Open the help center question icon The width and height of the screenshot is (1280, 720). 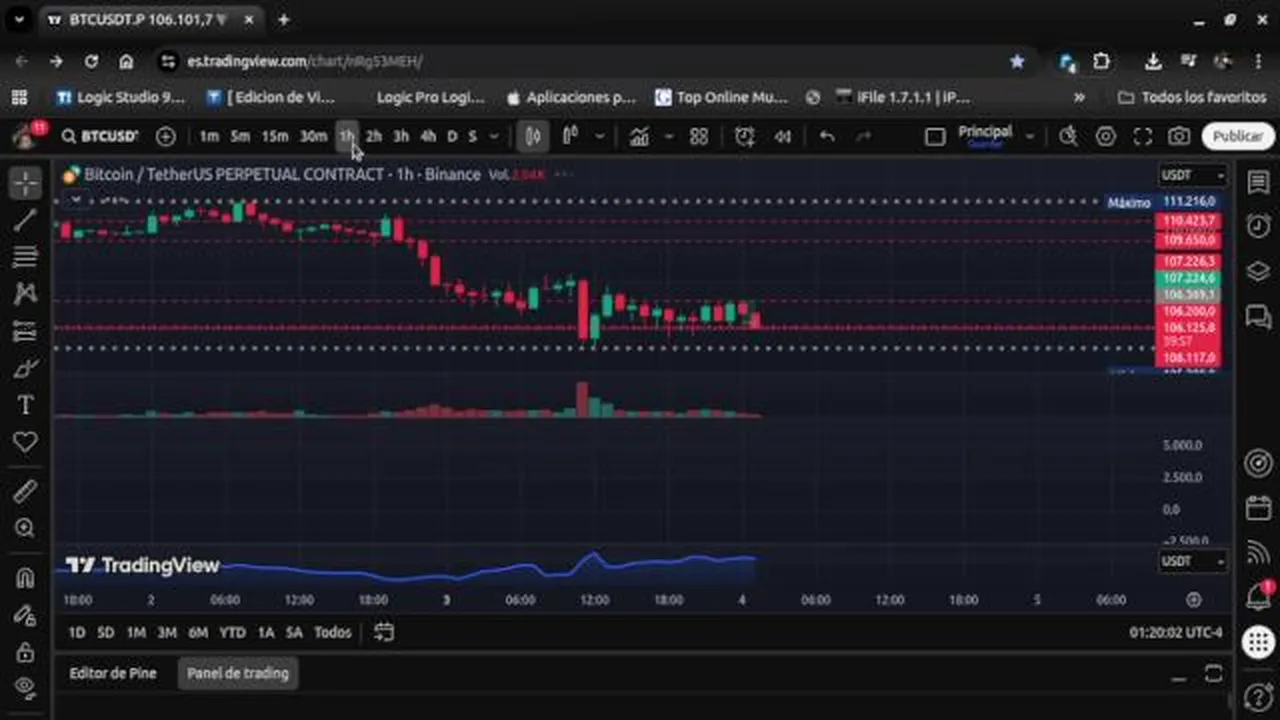[1258, 696]
